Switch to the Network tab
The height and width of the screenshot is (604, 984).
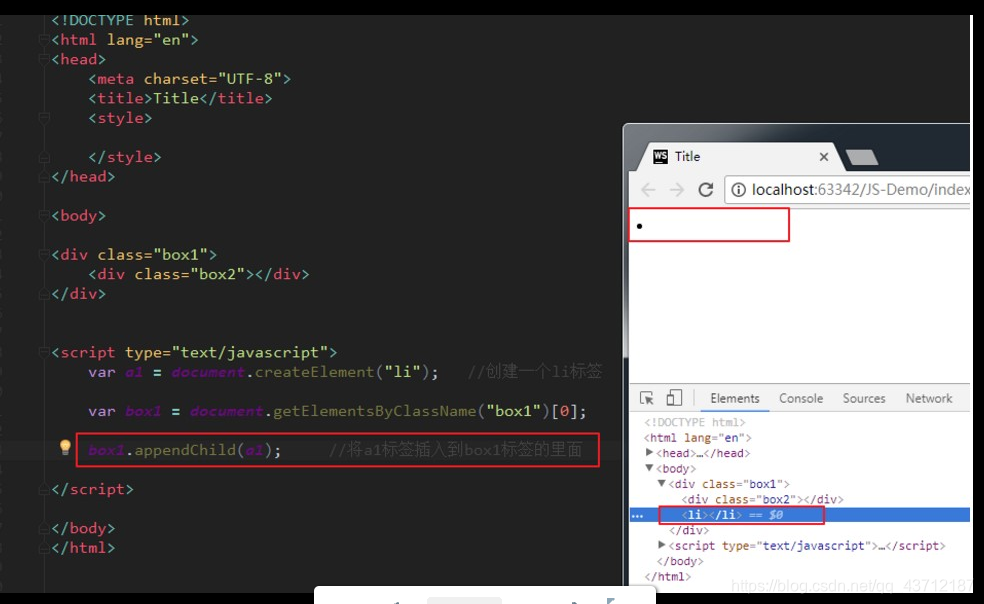(x=928, y=398)
